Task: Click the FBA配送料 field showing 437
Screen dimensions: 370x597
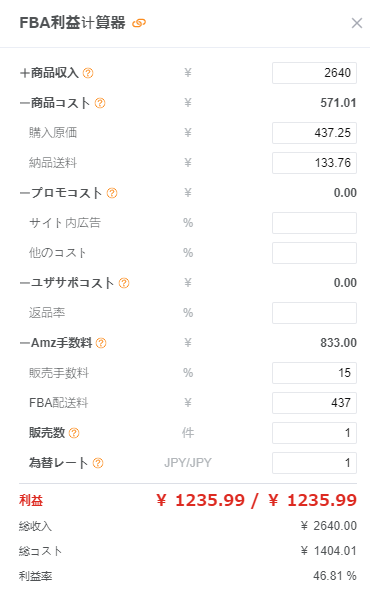Action: 314,403
